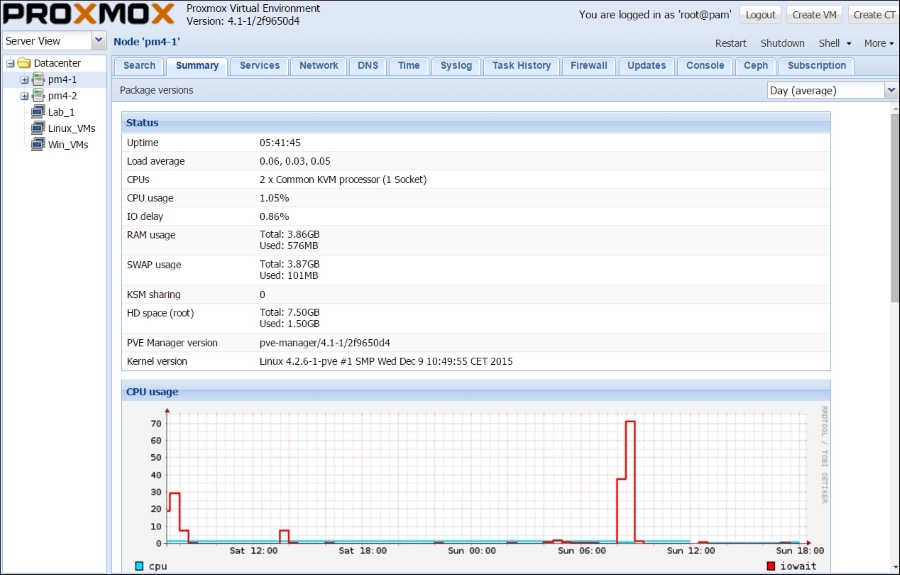900x575 pixels.
Task: Click the cyan cpu legend swatch
Action: 139,566
